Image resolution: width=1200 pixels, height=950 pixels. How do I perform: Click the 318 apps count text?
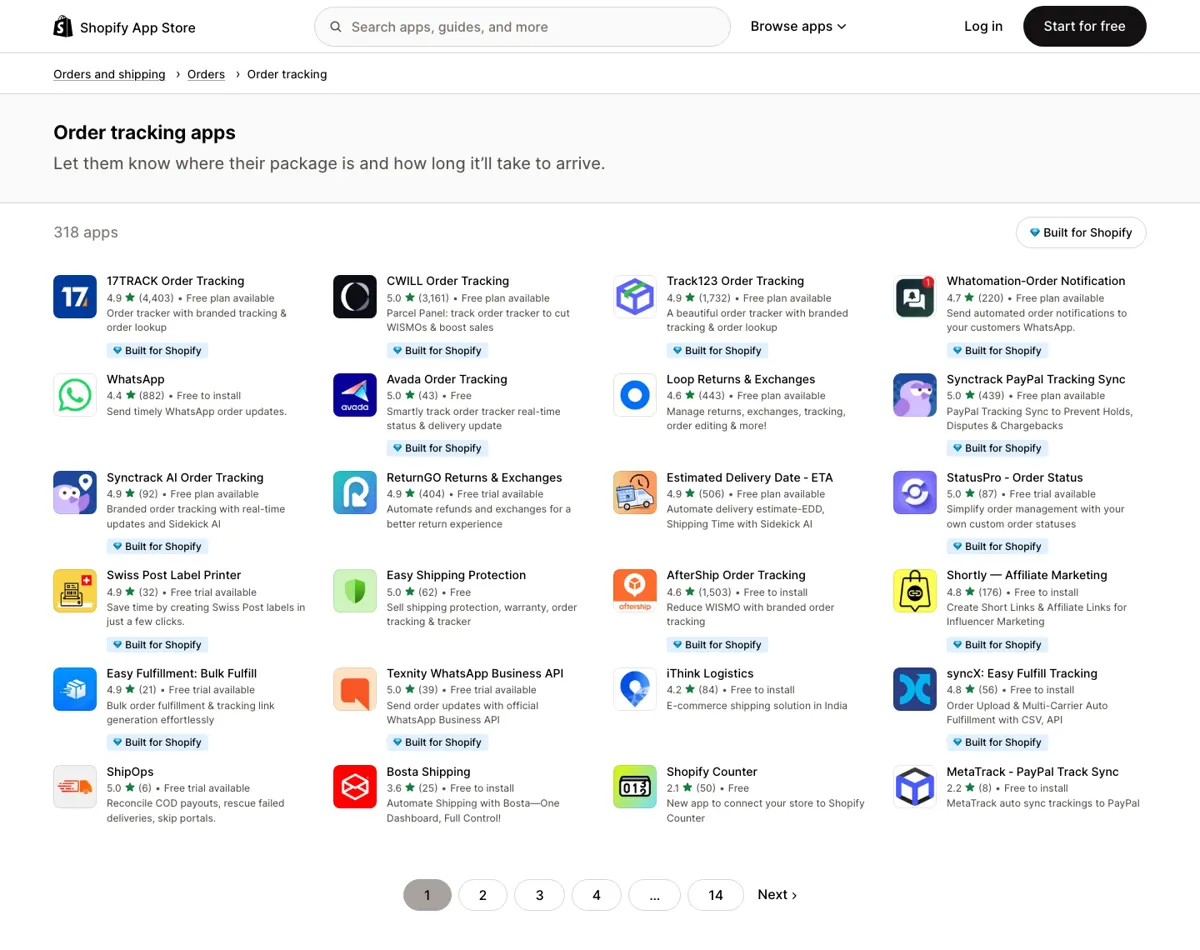[86, 232]
